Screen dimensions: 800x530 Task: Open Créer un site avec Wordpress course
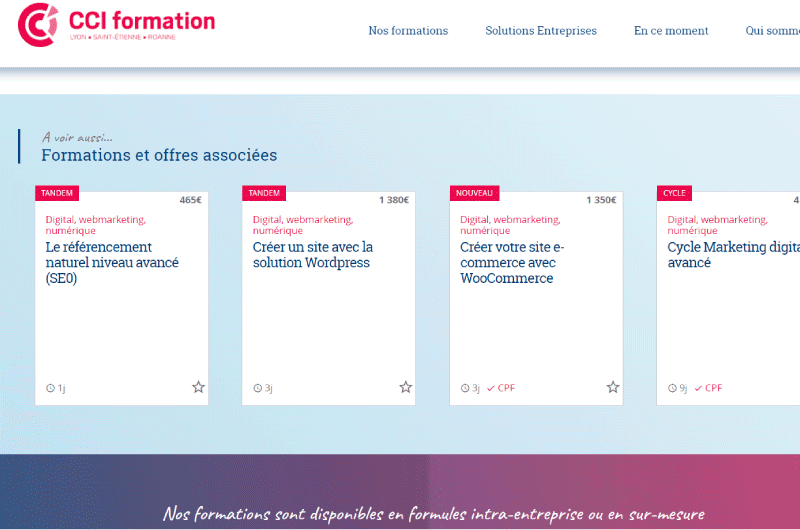coord(313,255)
